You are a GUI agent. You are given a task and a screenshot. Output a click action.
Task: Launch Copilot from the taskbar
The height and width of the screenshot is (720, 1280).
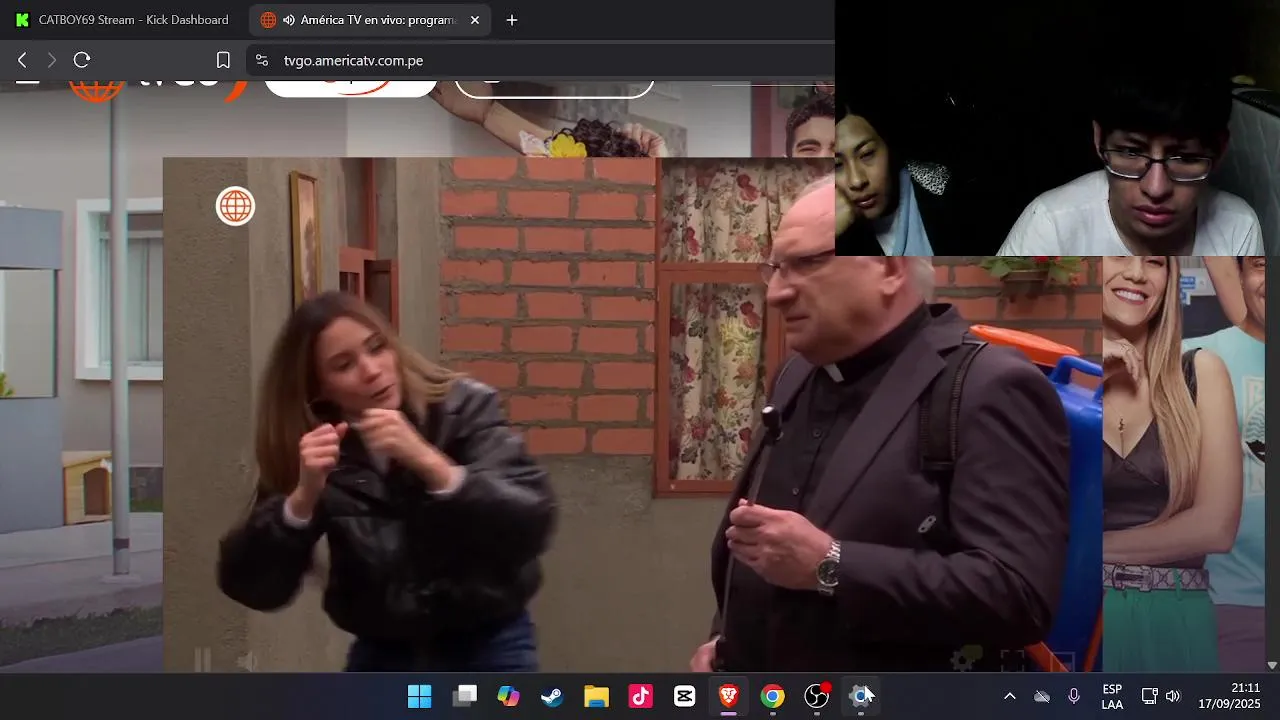click(x=509, y=696)
